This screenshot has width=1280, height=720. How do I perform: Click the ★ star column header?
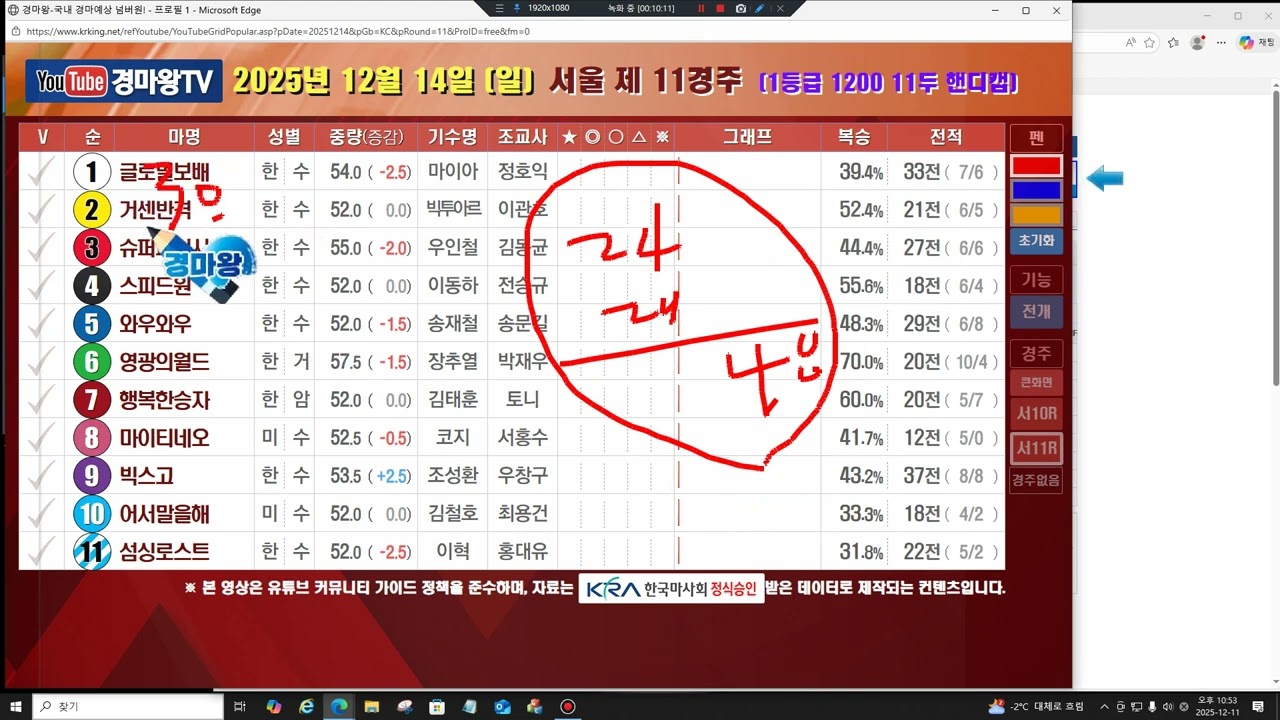point(569,137)
